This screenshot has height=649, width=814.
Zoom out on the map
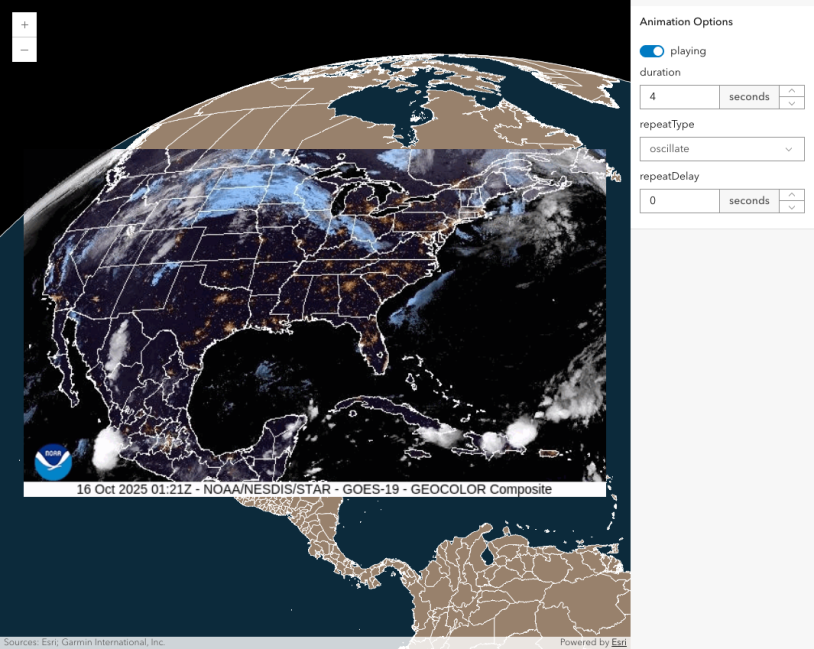pos(24,50)
